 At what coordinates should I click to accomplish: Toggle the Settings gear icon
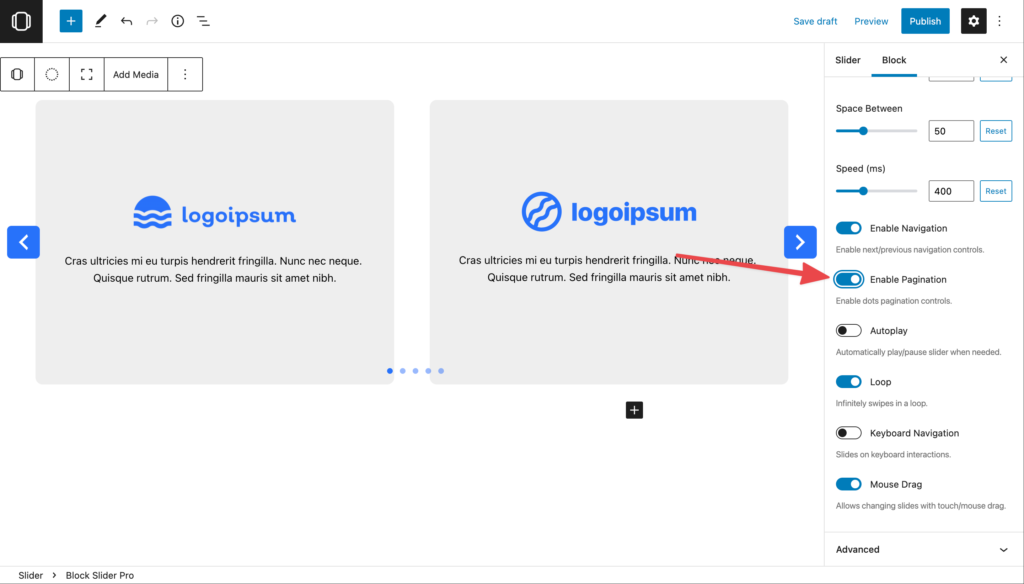[x=973, y=21]
